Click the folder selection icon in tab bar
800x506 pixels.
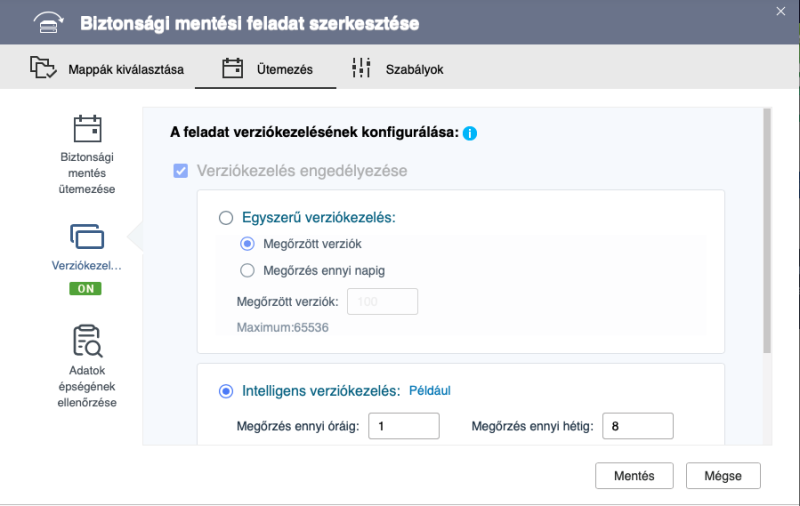pyautogui.click(x=43, y=68)
